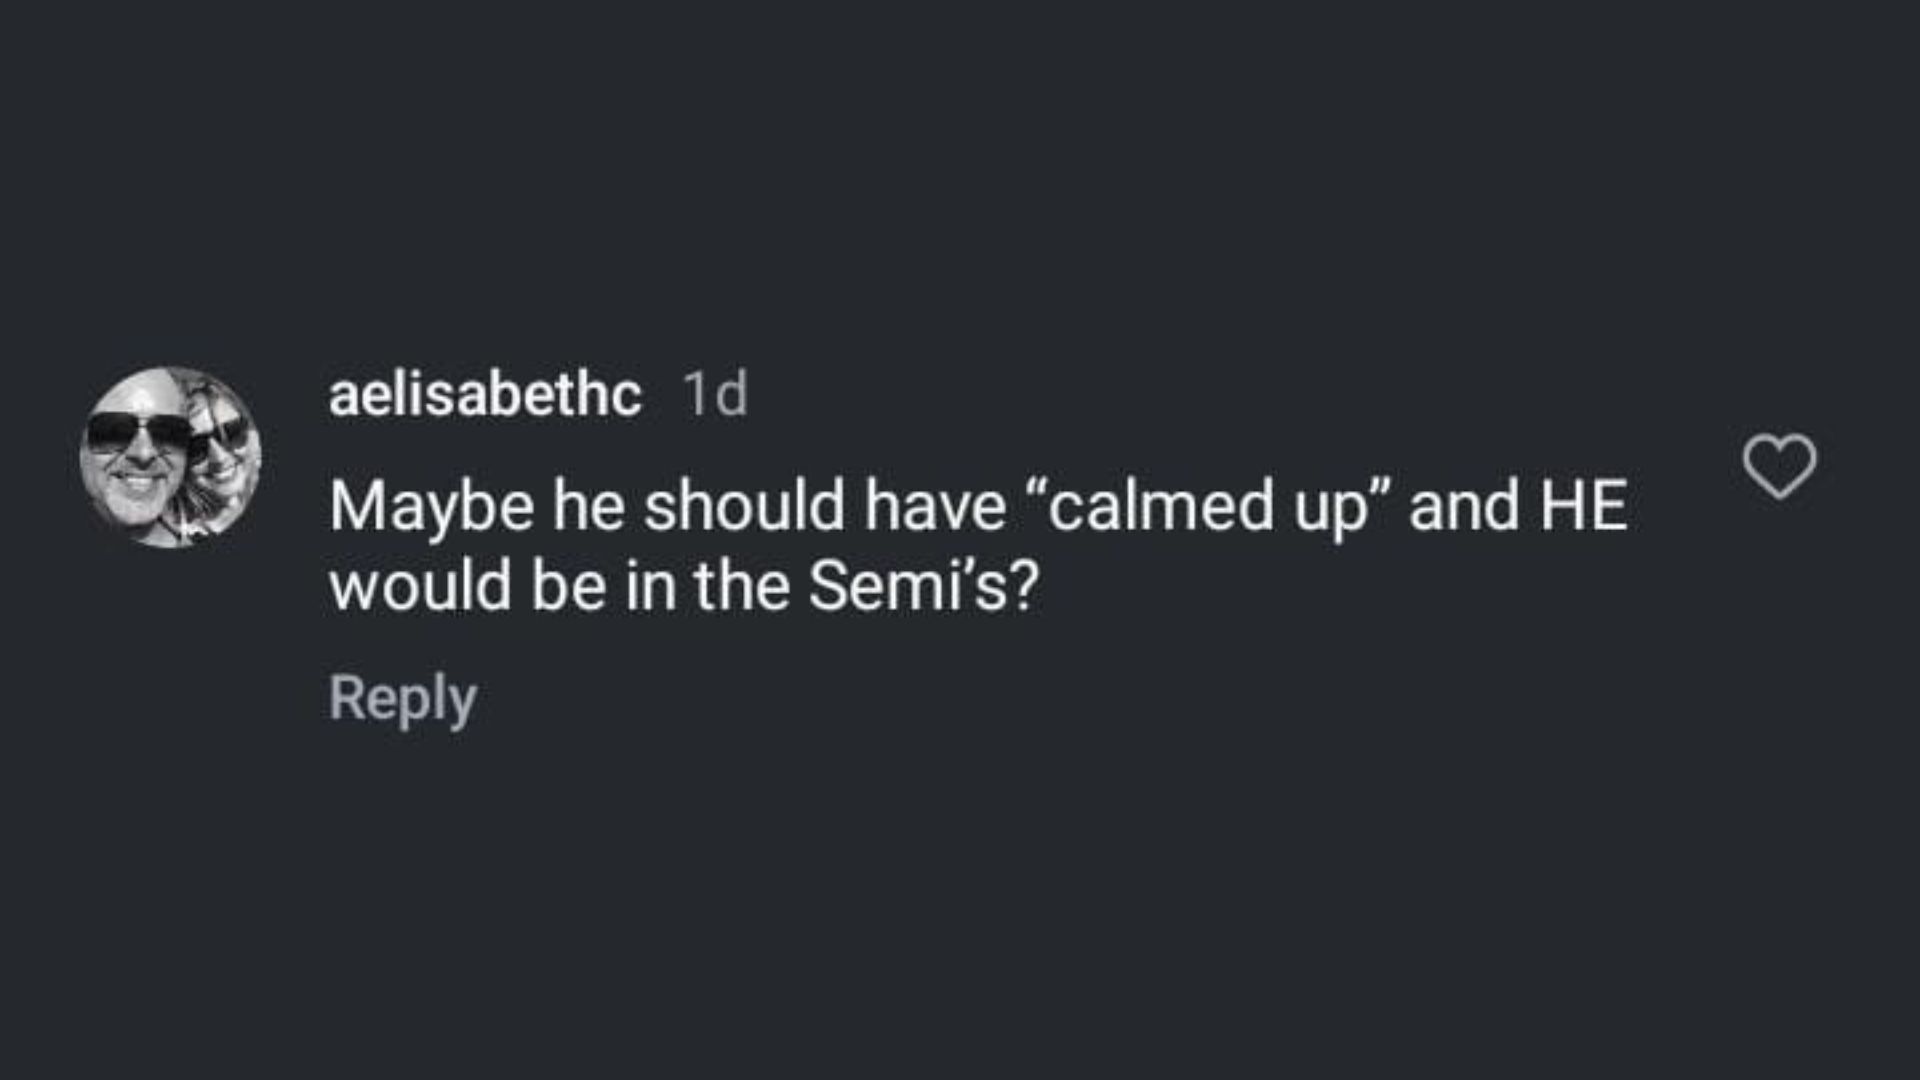This screenshot has width=1920, height=1080.
Task: Click the word have in the comment
Action: coord(934,506)
